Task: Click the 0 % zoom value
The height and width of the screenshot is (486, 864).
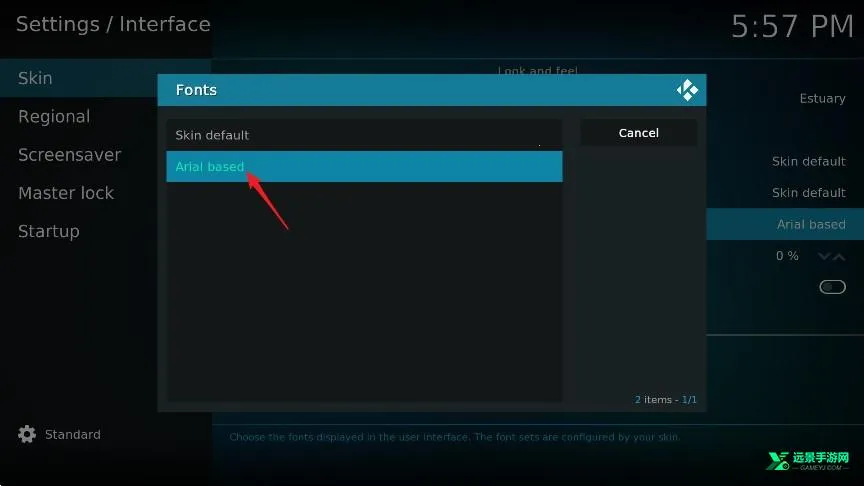Action: (x=787, y=256)
